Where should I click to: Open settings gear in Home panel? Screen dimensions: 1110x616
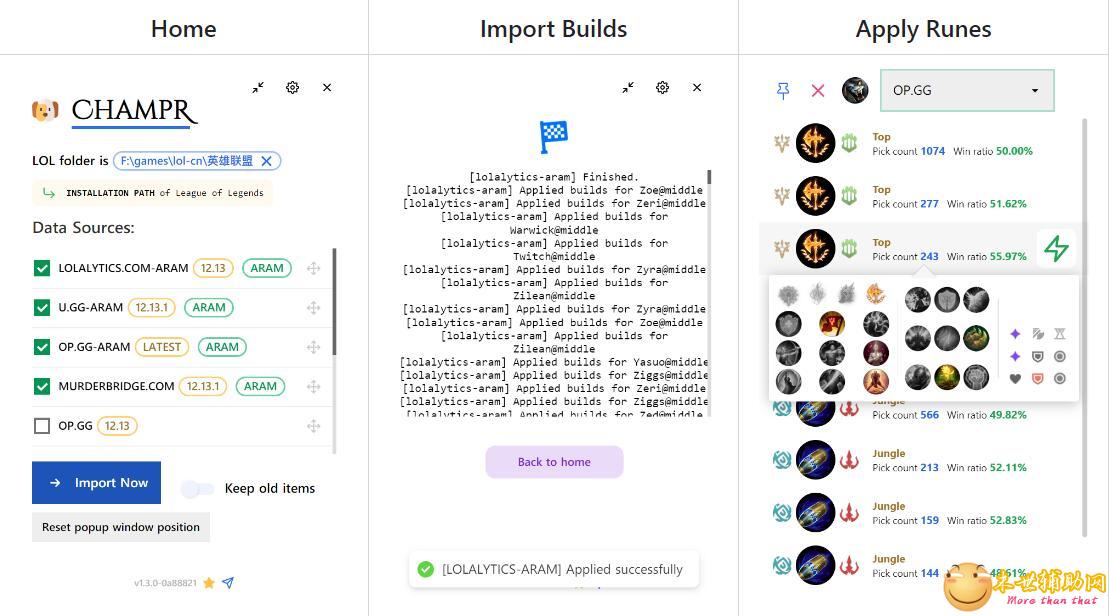click(x=292, y=88)
